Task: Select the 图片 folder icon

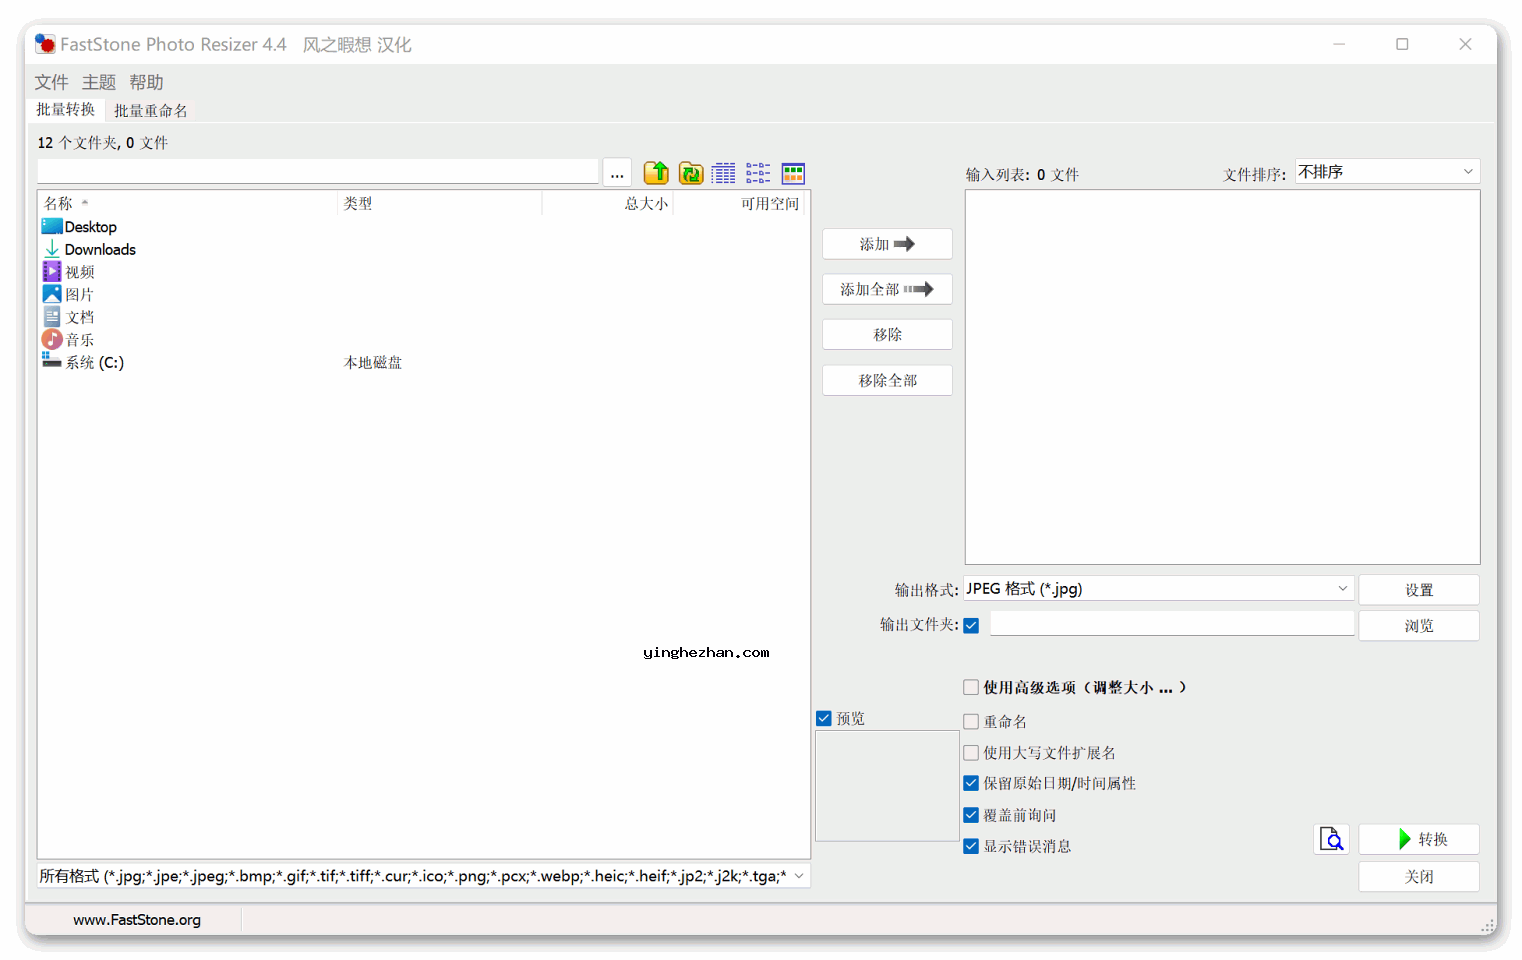Action: click(52, 294)
